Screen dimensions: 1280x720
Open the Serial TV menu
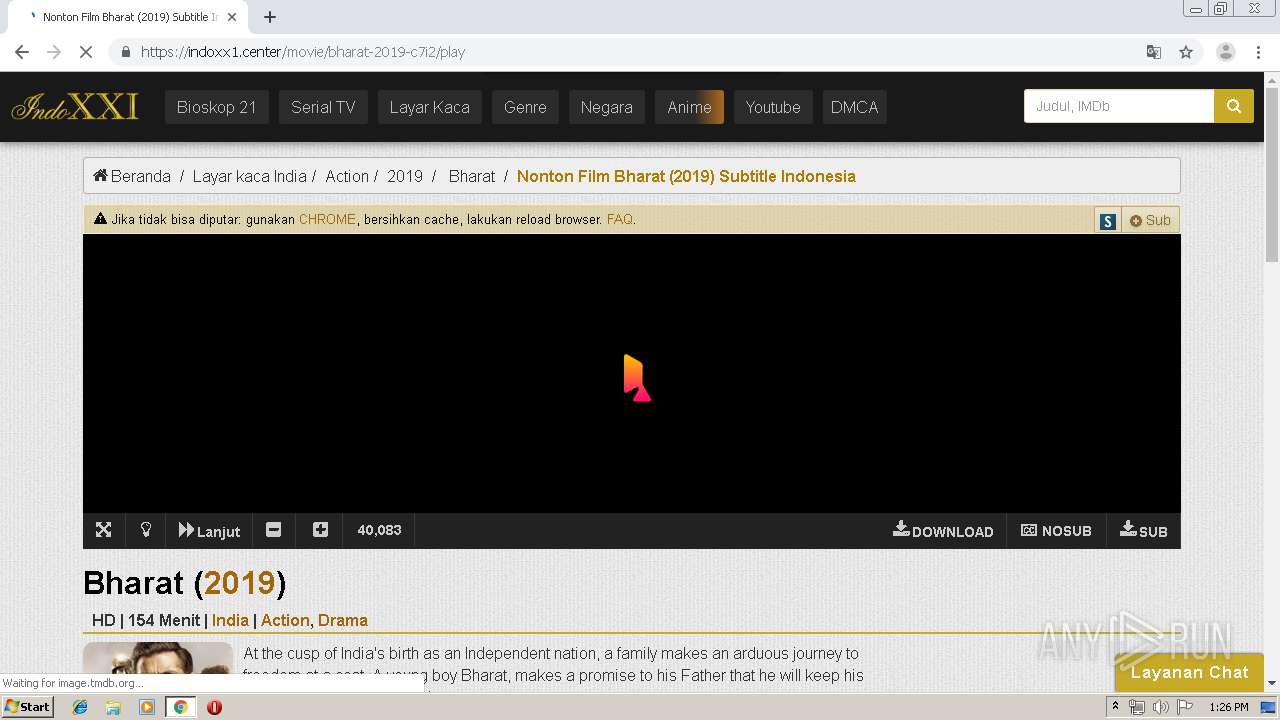tap(323, 107)
